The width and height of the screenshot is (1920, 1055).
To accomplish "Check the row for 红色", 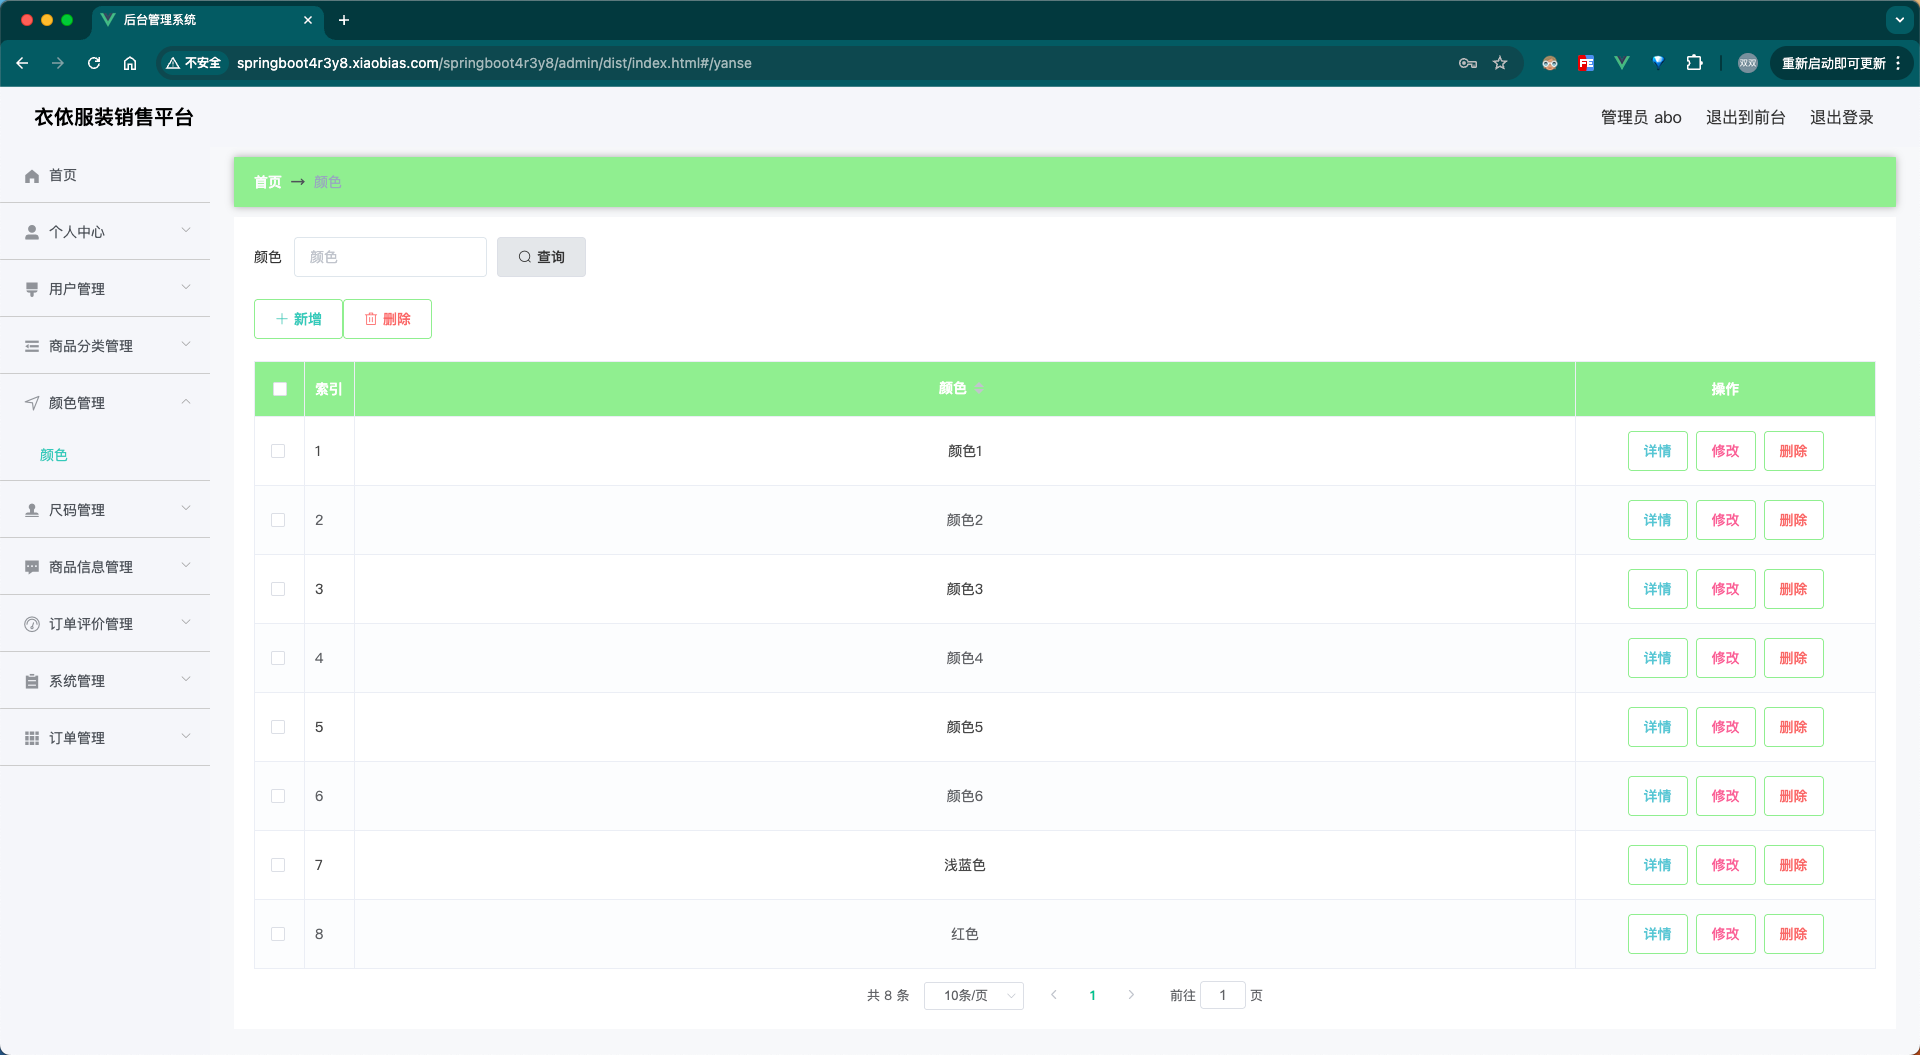I will (x=278, y=934).
